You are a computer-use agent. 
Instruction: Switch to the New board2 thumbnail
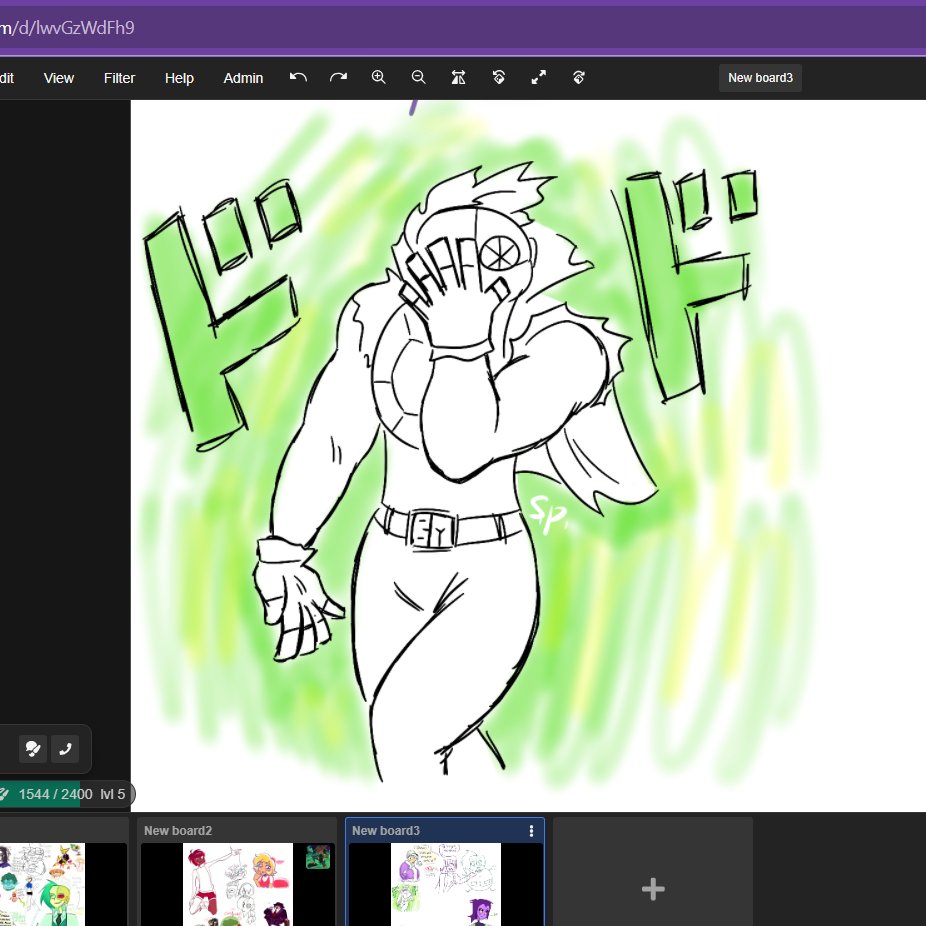(237, 884)
